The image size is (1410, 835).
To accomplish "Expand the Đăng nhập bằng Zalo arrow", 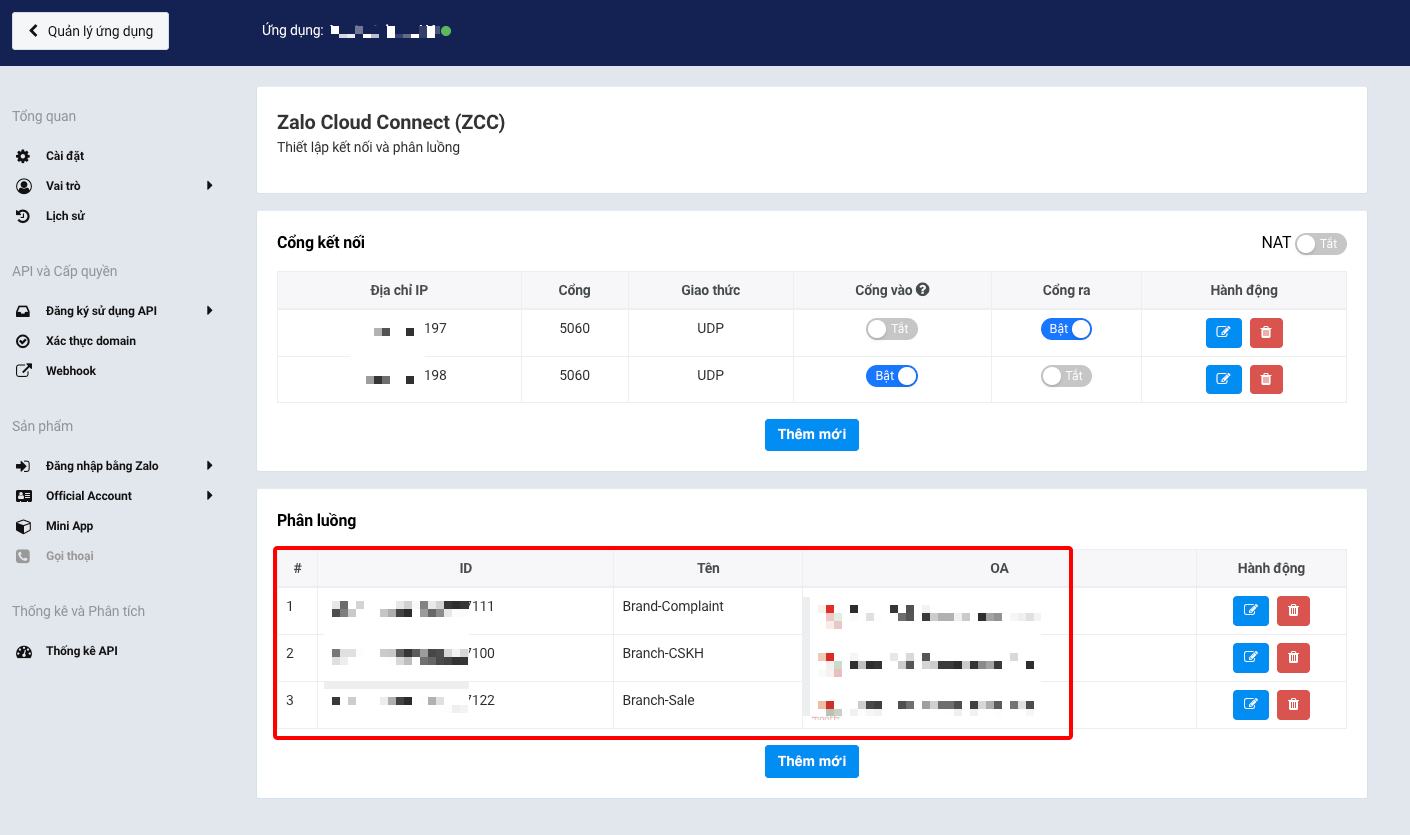I will click(210, 466).
